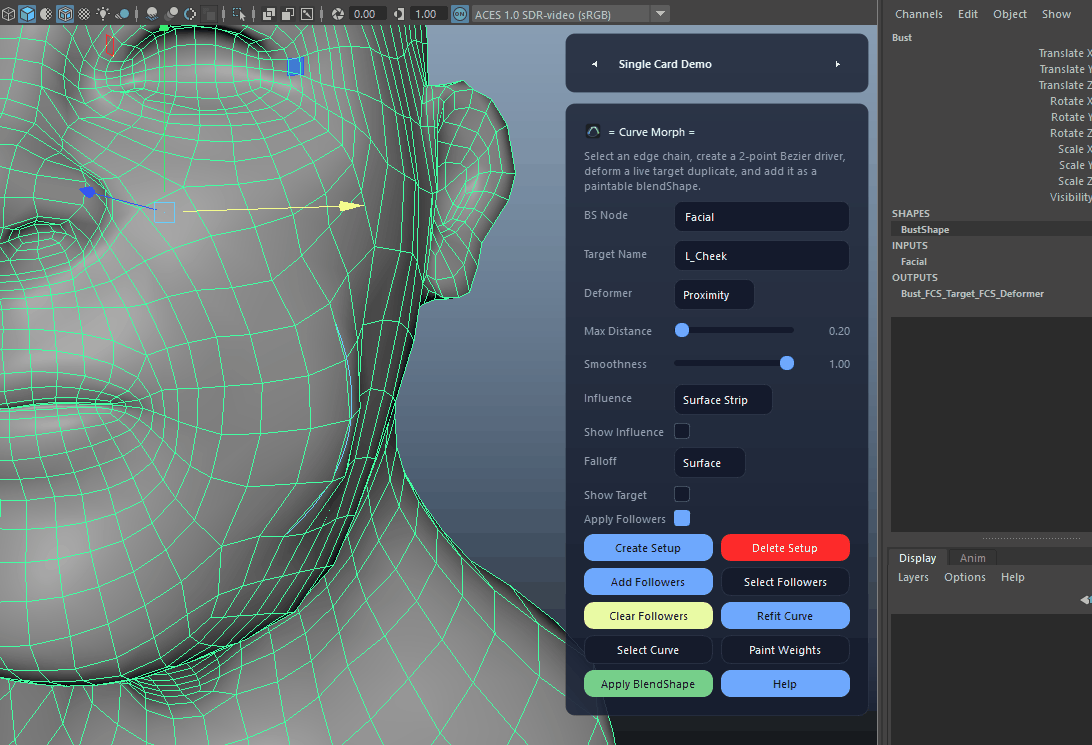Toggle wireframe on shaded icon

click(x=65, y=14)
